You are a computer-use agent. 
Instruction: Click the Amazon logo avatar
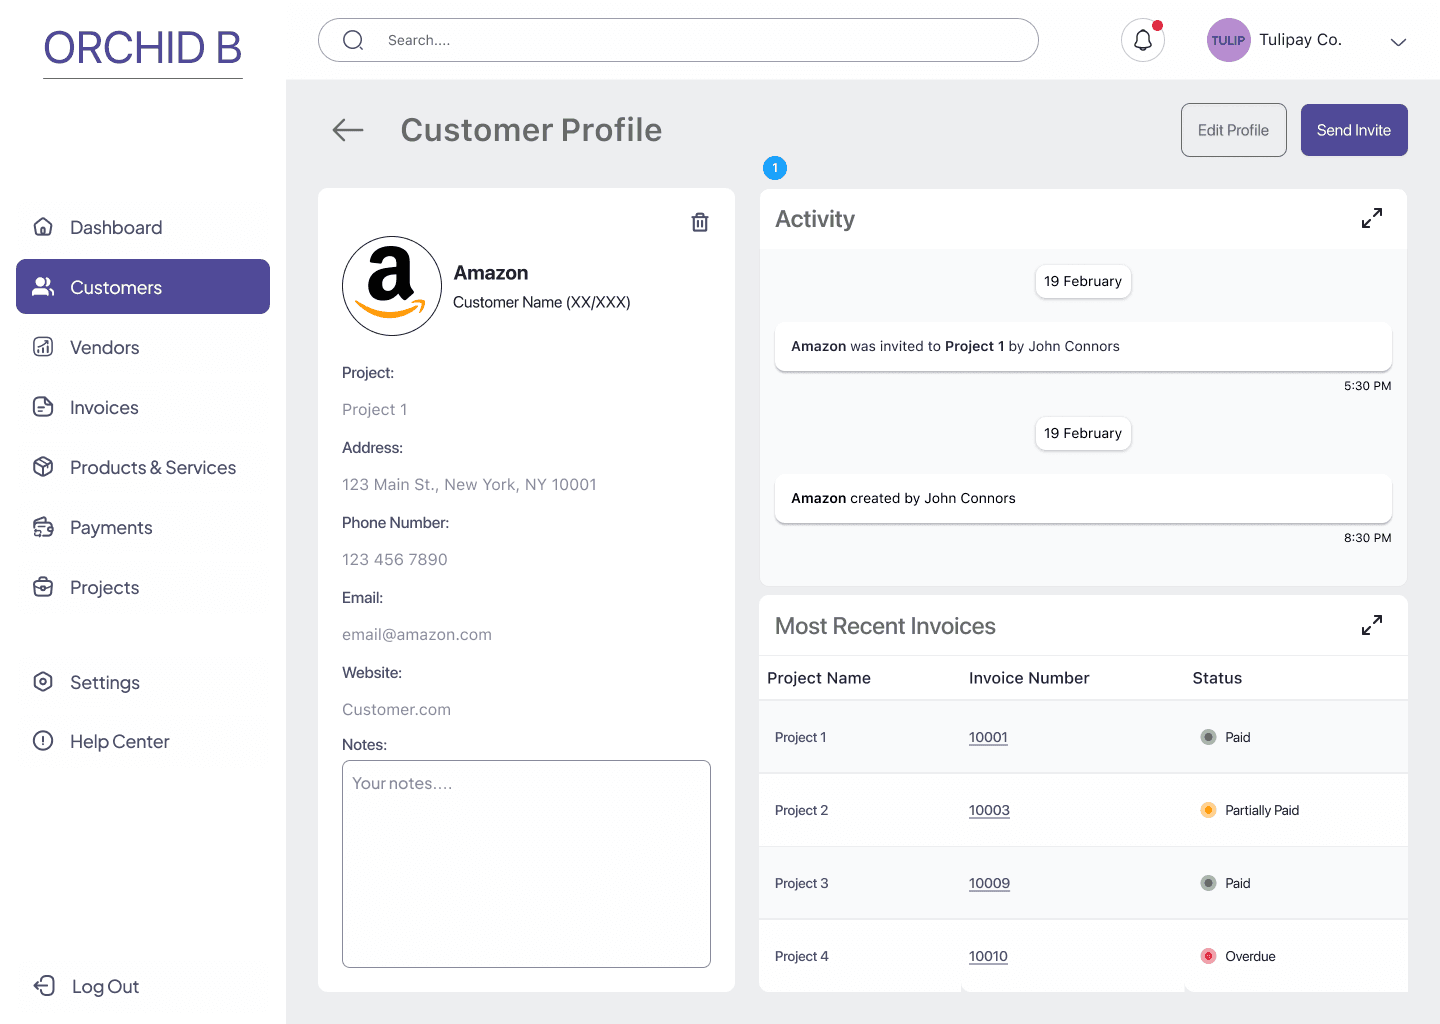click(392, 286)
